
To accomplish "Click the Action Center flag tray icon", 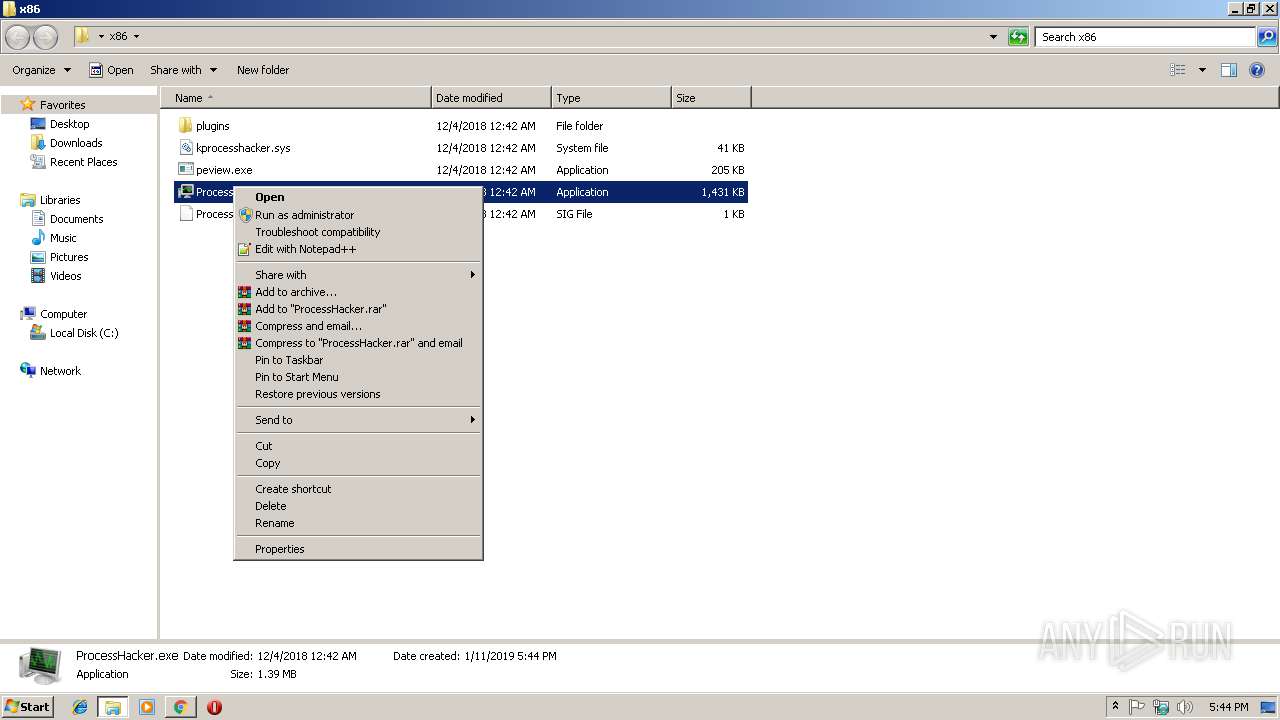I will (x=1137, y=707).
